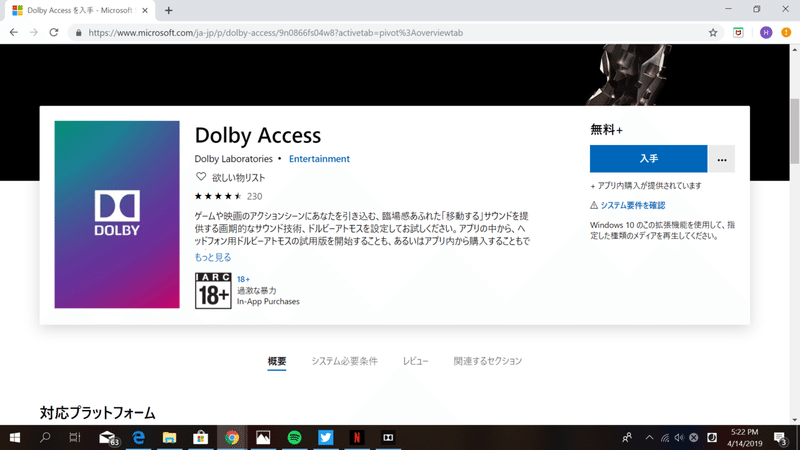Screen dimensions: 800x450
Task: View the site security lock info
Action: point(78,33)
